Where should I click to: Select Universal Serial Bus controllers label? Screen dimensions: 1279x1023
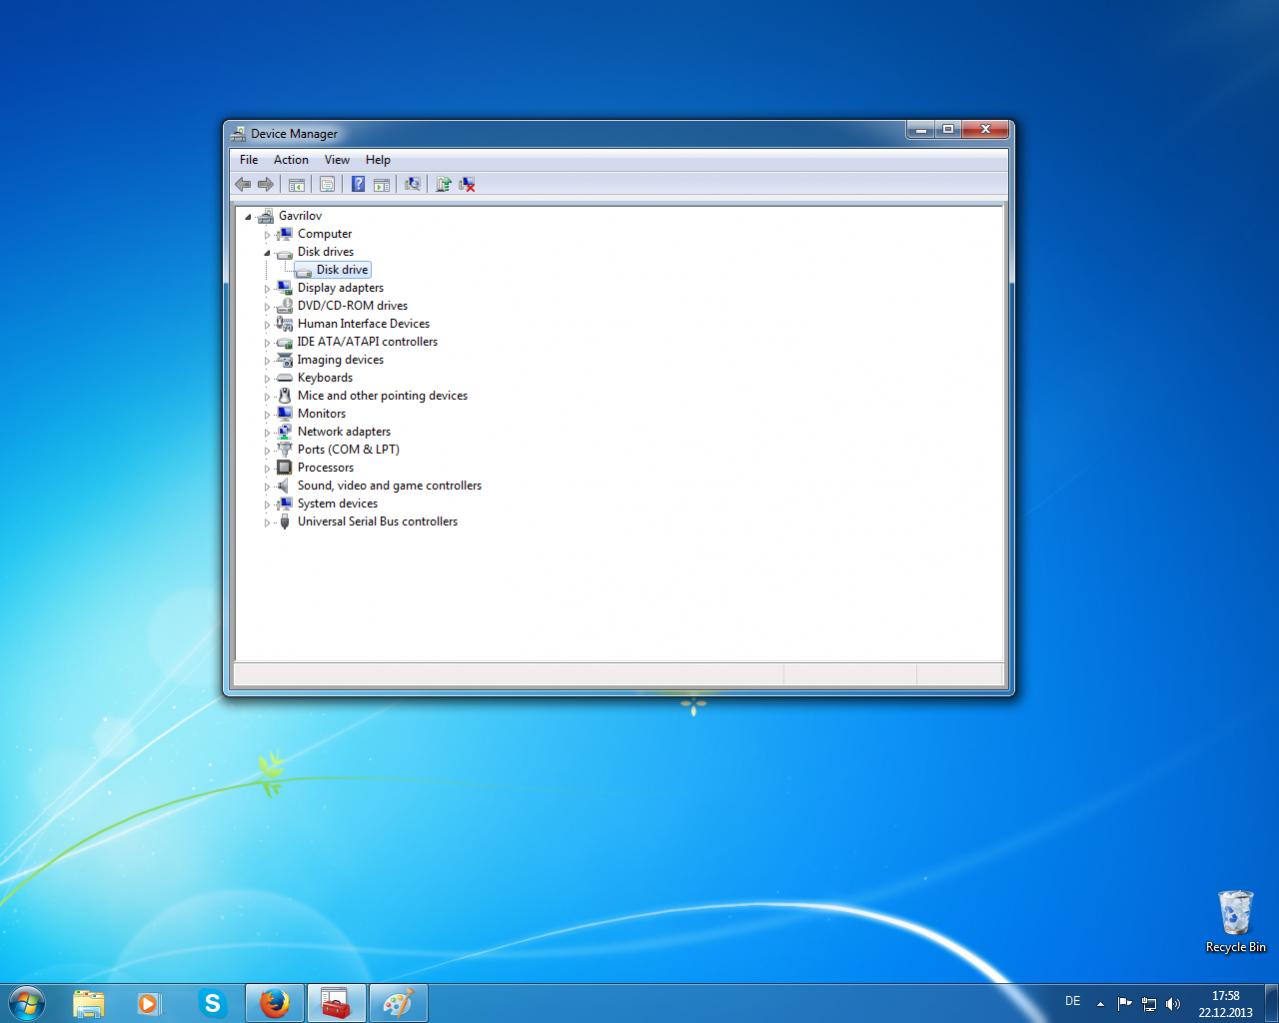coord(377,522)
